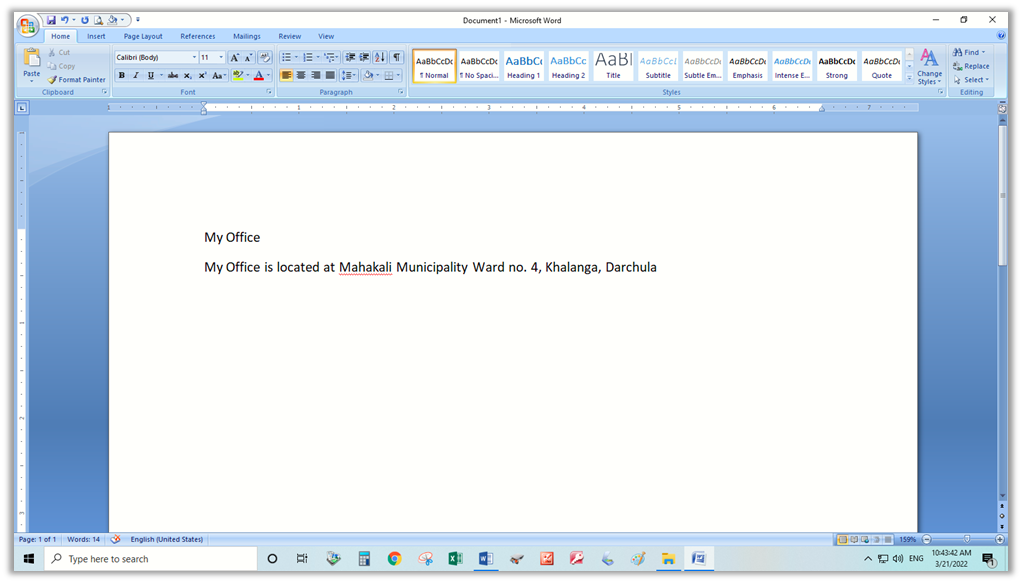This screenshot has height=583, width=1022.
Task: Shrink the font size
Action: (x=248, y=57)
